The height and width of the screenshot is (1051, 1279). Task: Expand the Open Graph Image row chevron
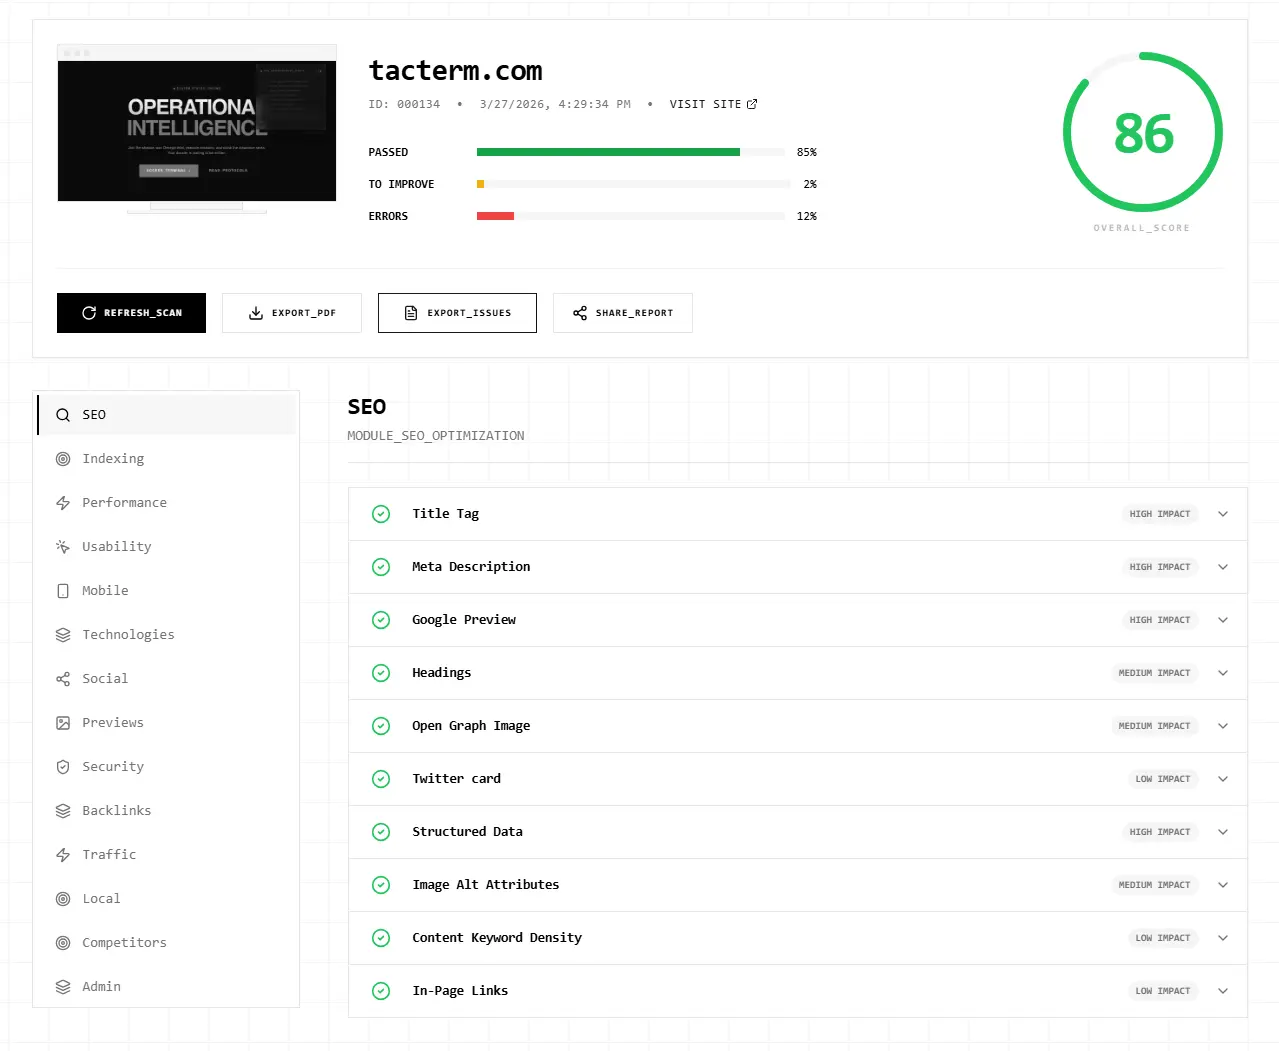point(1223,726)
